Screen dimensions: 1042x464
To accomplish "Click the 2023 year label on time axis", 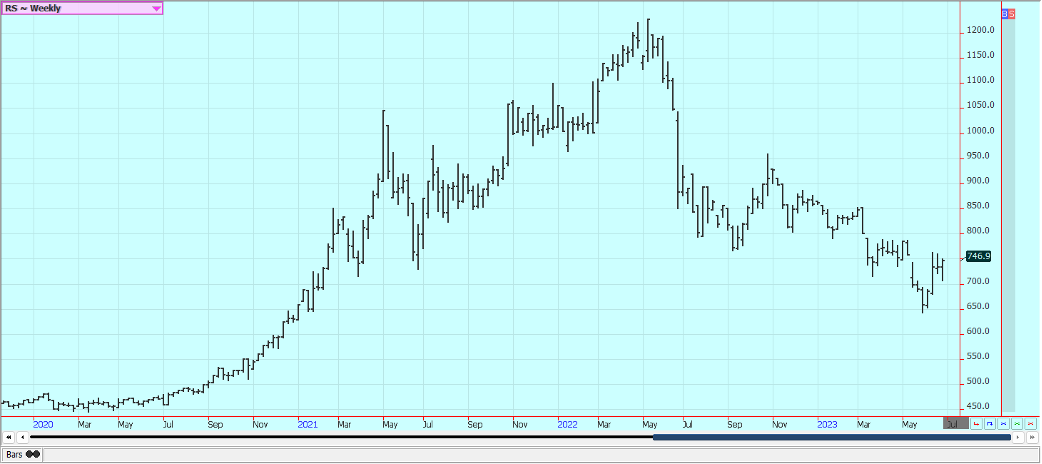I will click(827, 423).
